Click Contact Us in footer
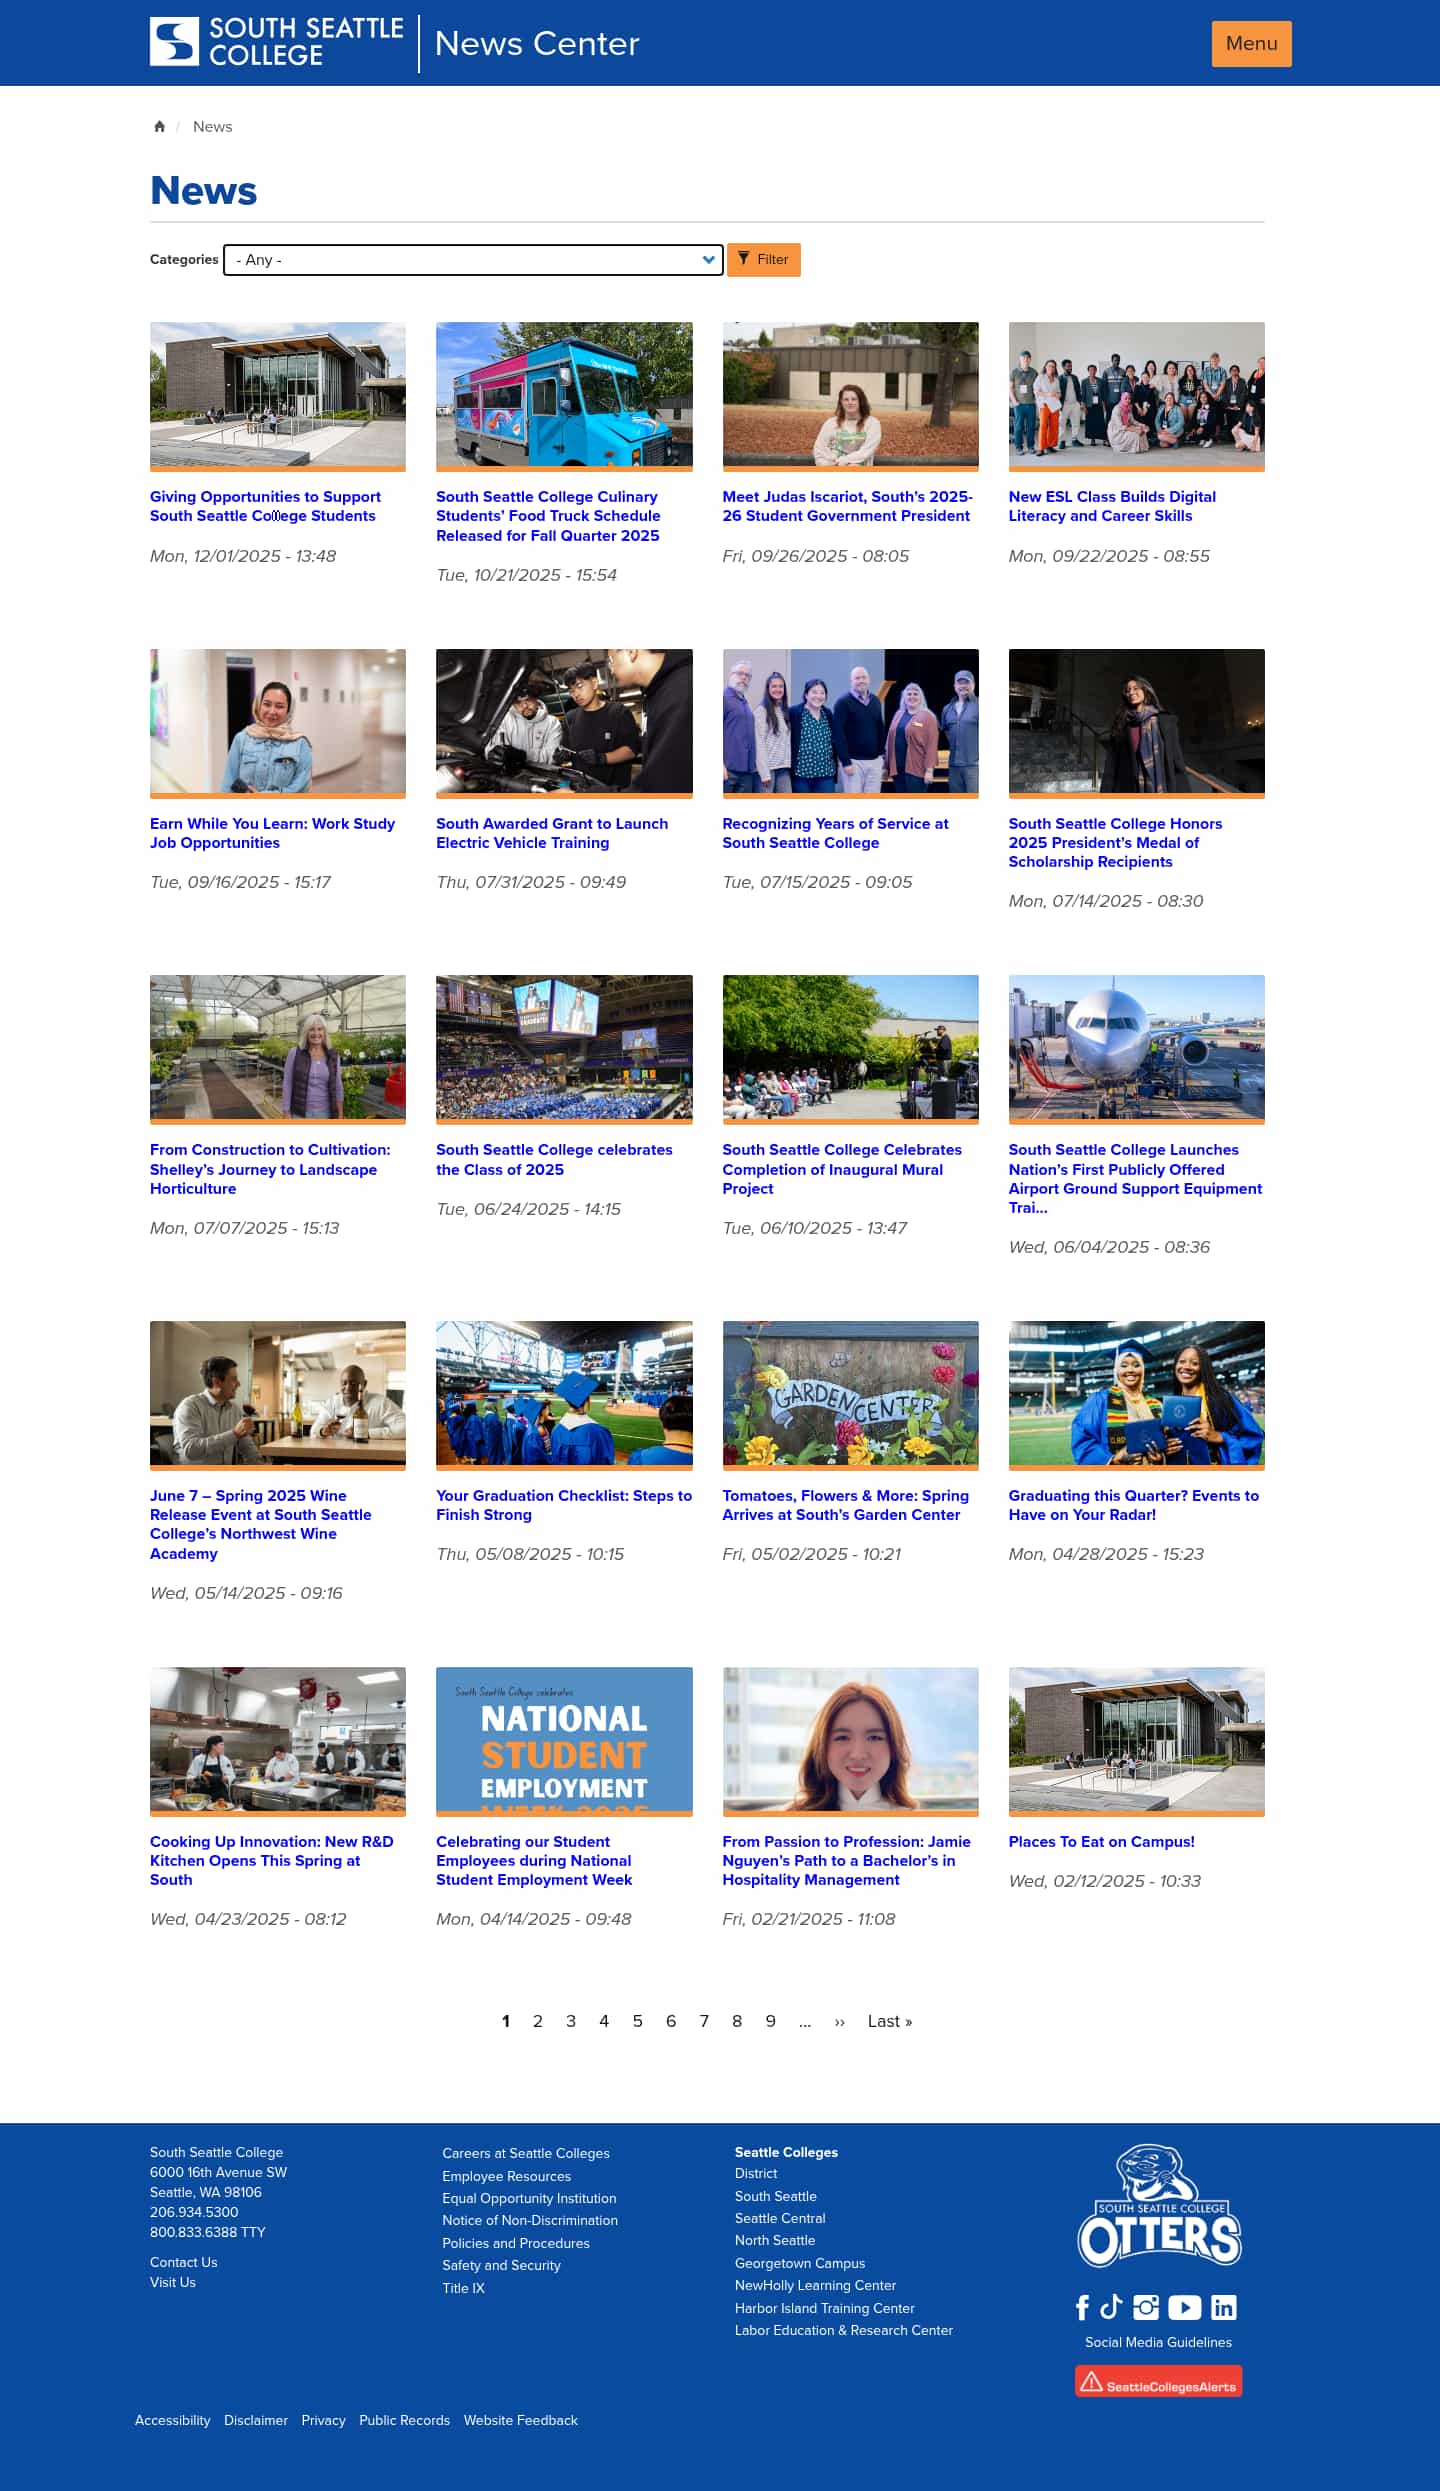The image size is (1440, 2491). 183,2262
